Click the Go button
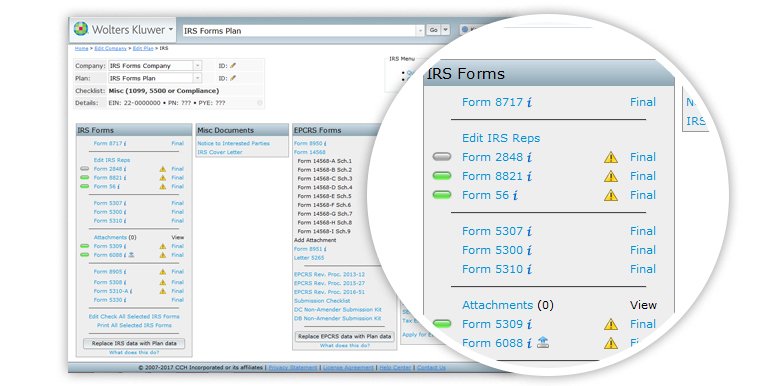This screenshot has width=768, height=386. [x=433, y=30]
